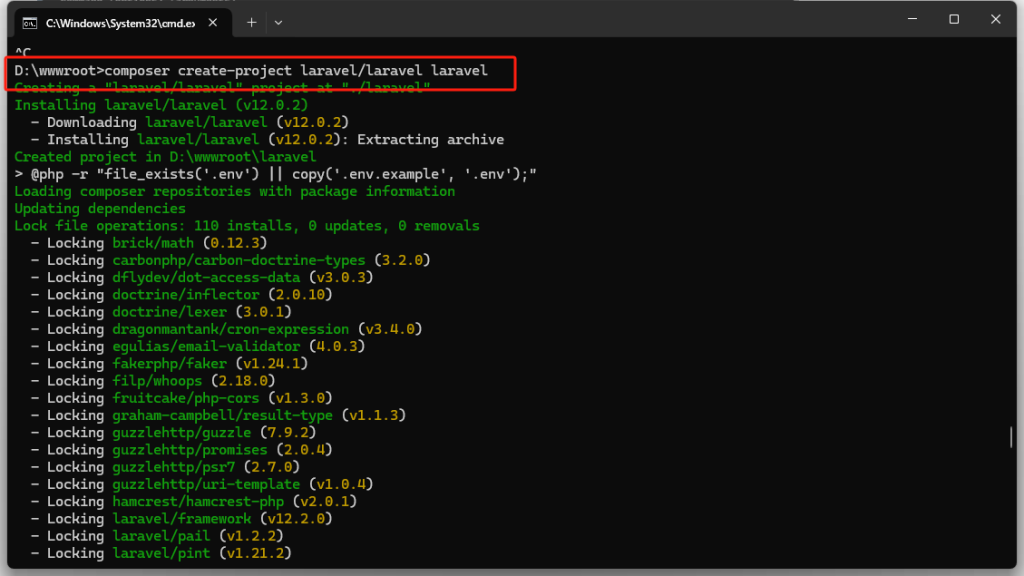Click version (v1.24.1) of fakerphp/faker
The height and width of the screenshot is (576, 1024).
[x=271, y=364]
